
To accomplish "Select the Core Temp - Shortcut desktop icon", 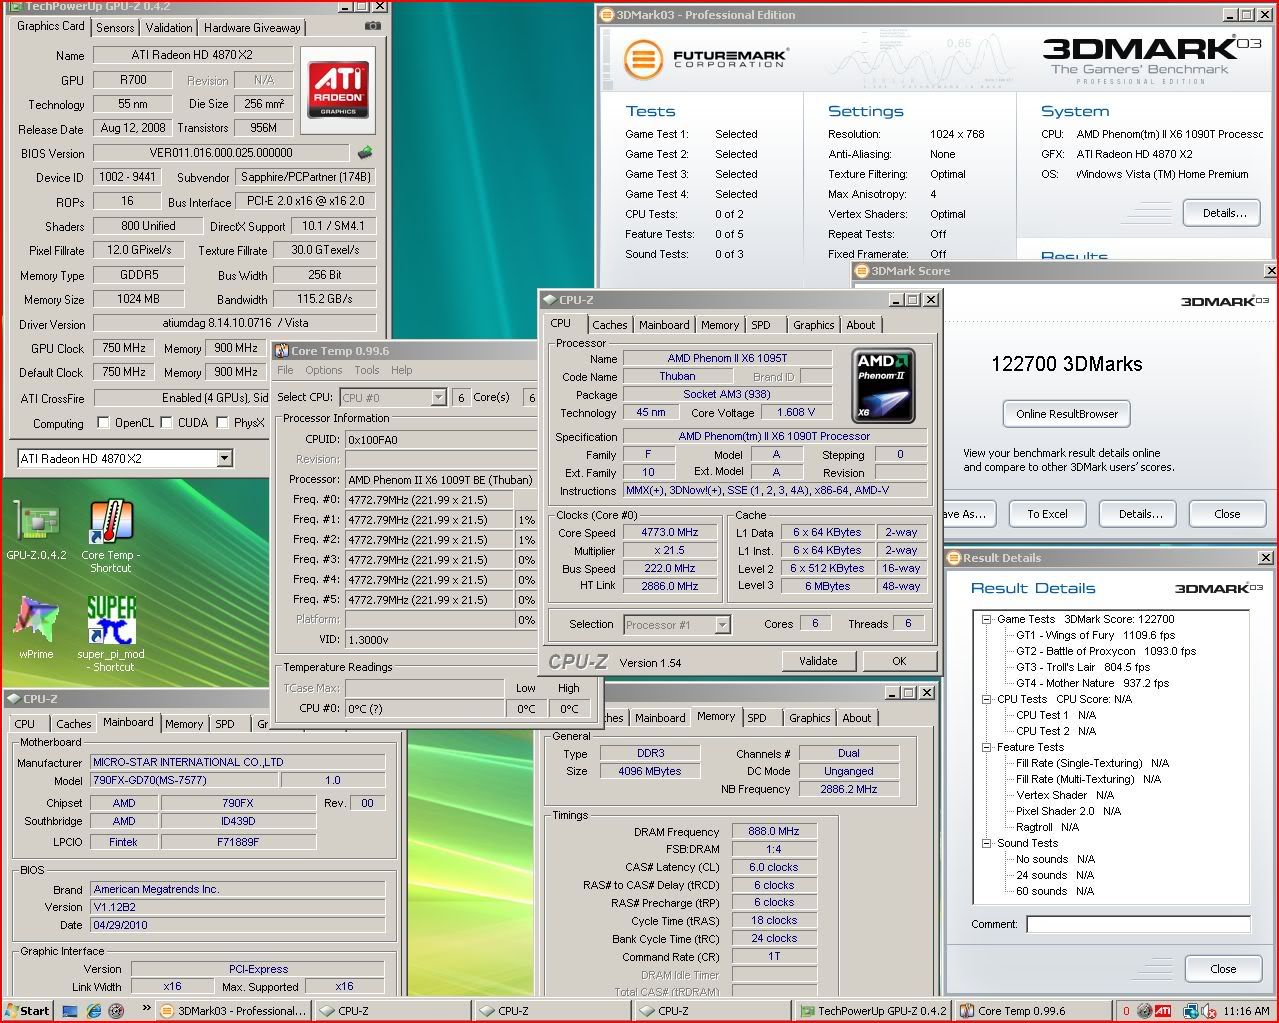I will point(110,521).
